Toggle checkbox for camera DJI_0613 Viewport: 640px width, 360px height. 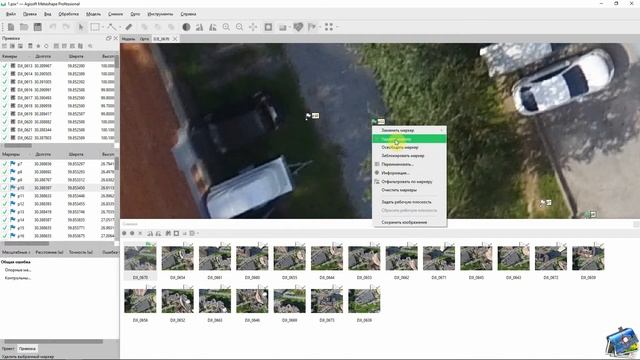click(x=5, y=66)
